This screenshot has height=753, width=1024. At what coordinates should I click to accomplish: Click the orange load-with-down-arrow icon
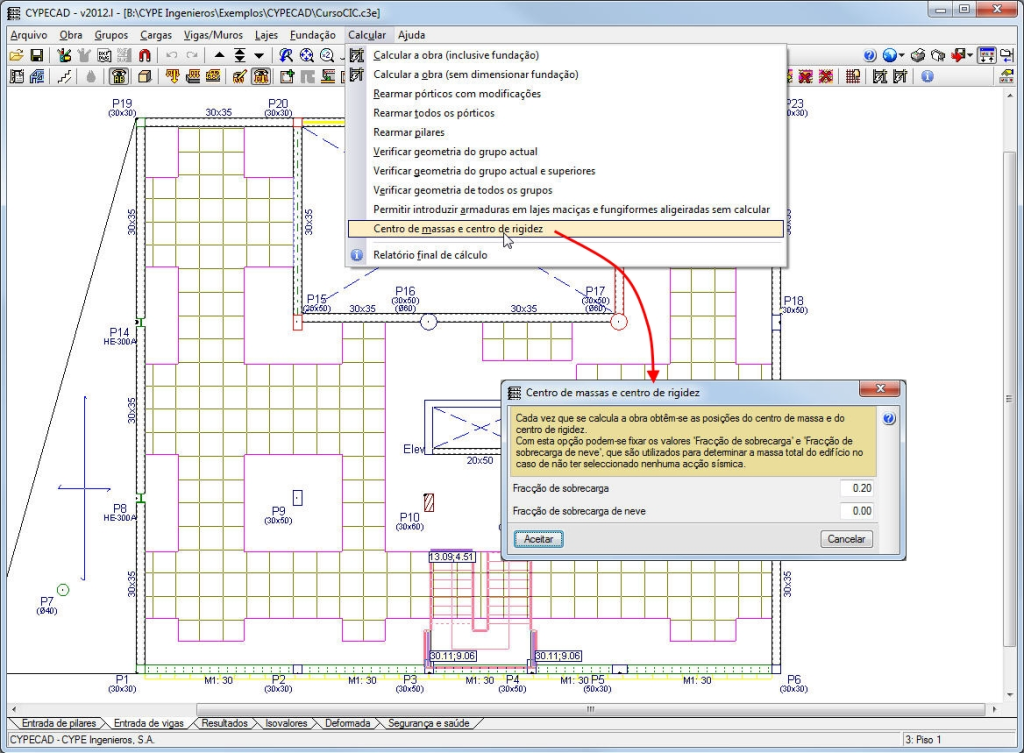[x=172, y=76]
